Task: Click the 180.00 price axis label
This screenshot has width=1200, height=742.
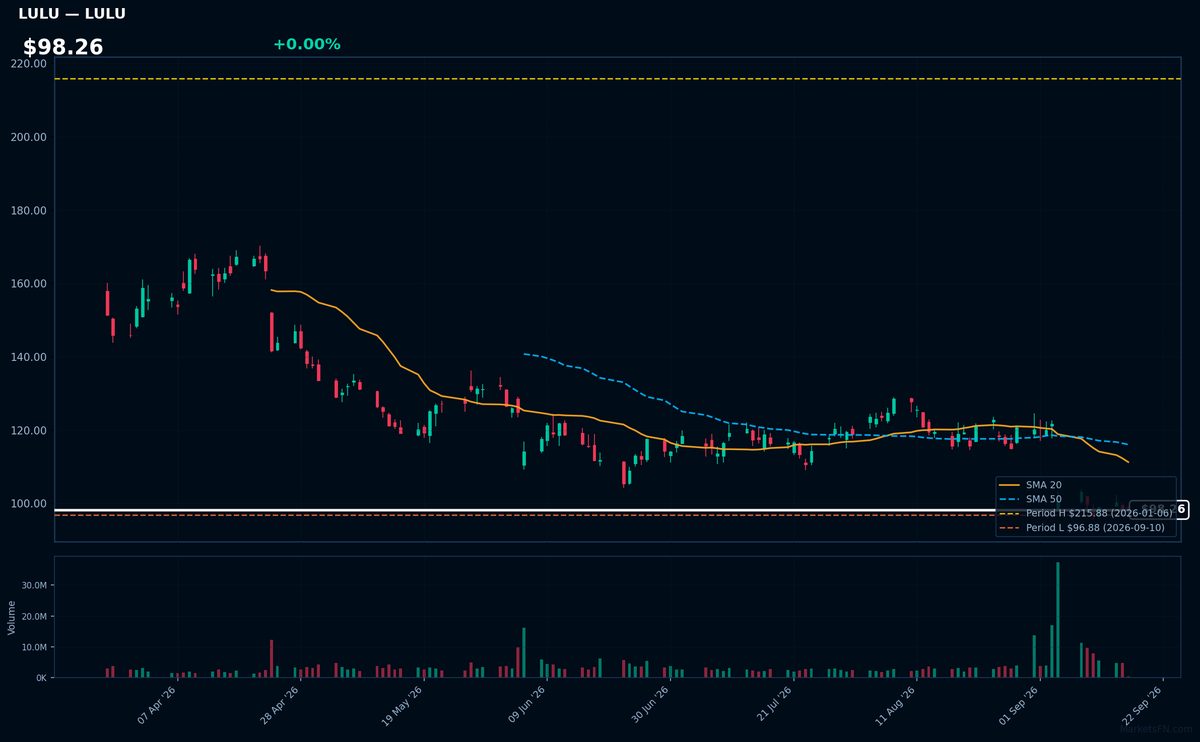Action: (x=29, y=210)
